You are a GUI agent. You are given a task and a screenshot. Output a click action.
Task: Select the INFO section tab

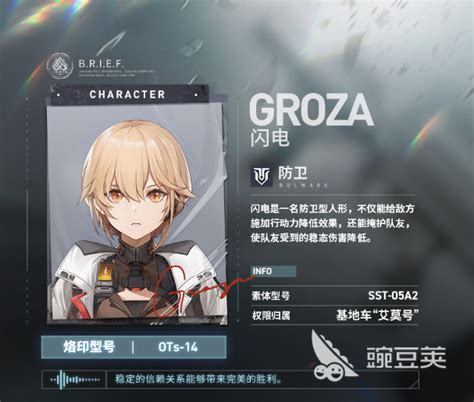click(x=273, y=271)
